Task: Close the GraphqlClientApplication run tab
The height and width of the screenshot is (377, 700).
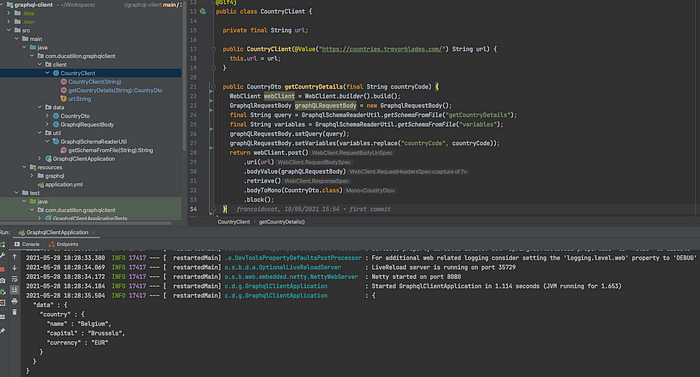Action: point(93,233)
